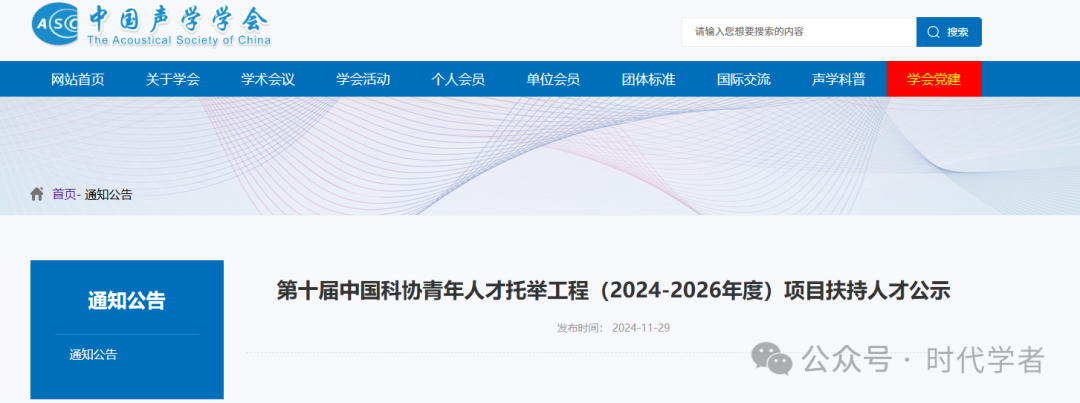Open 关于学会 menu item
The height and width of the screenshot is (403, 1080).
click(173, 79)
